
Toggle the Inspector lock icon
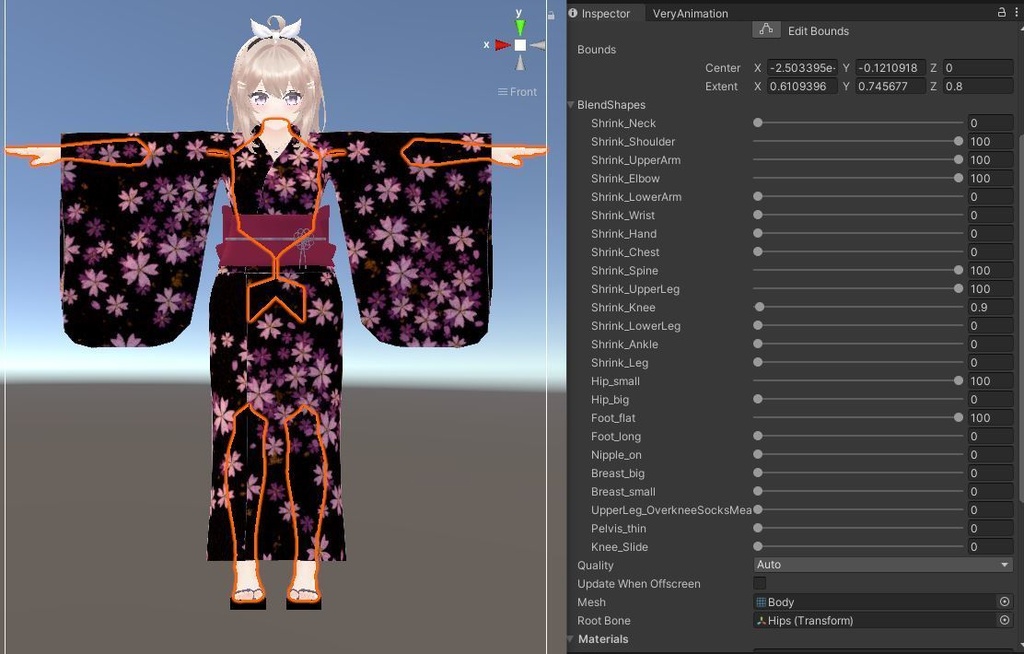[1002, 12]
